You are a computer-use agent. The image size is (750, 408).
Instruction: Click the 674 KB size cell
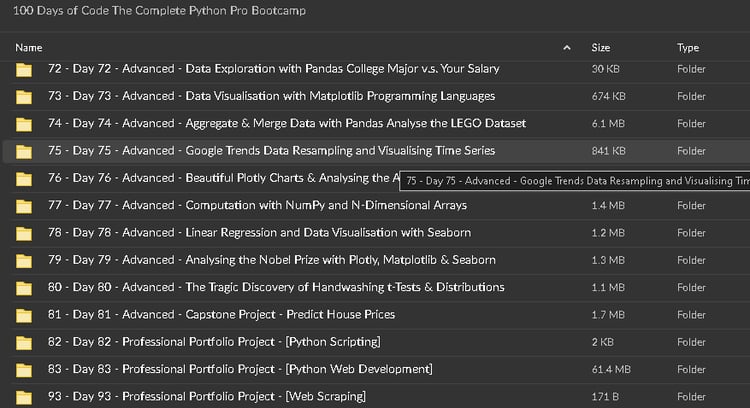[x=608, y=96]
